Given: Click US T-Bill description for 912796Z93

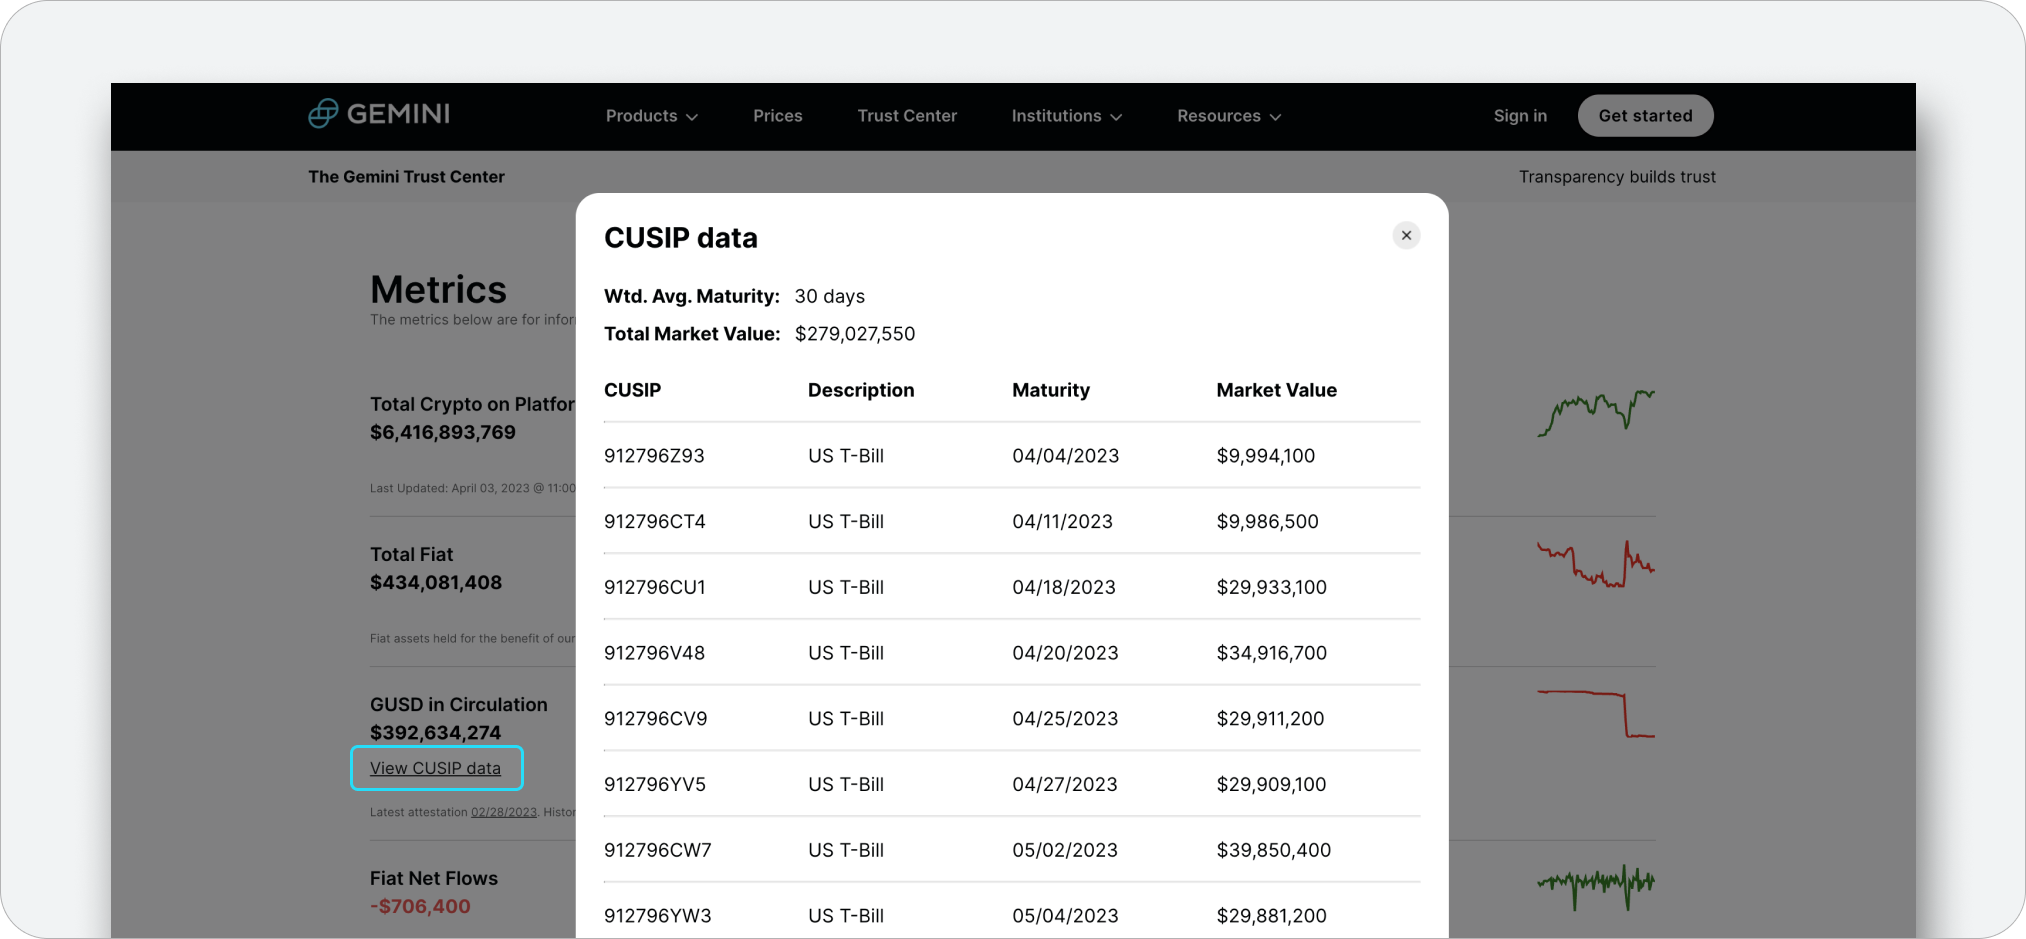Looking at the screenshot, I should [x=846, y=456].
